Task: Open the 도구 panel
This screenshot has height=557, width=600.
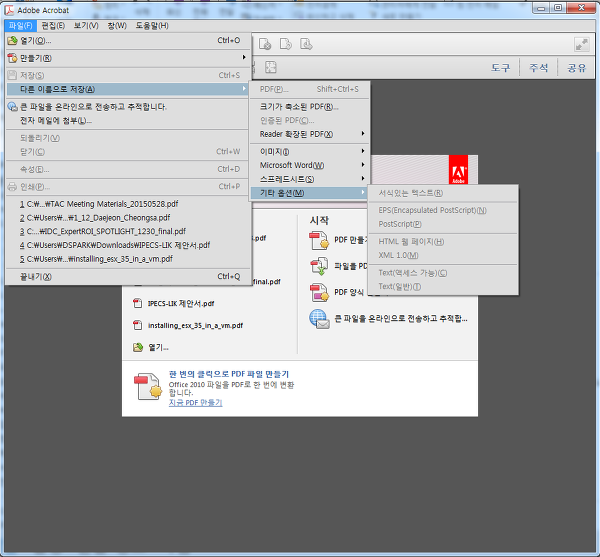Action: 501,68
